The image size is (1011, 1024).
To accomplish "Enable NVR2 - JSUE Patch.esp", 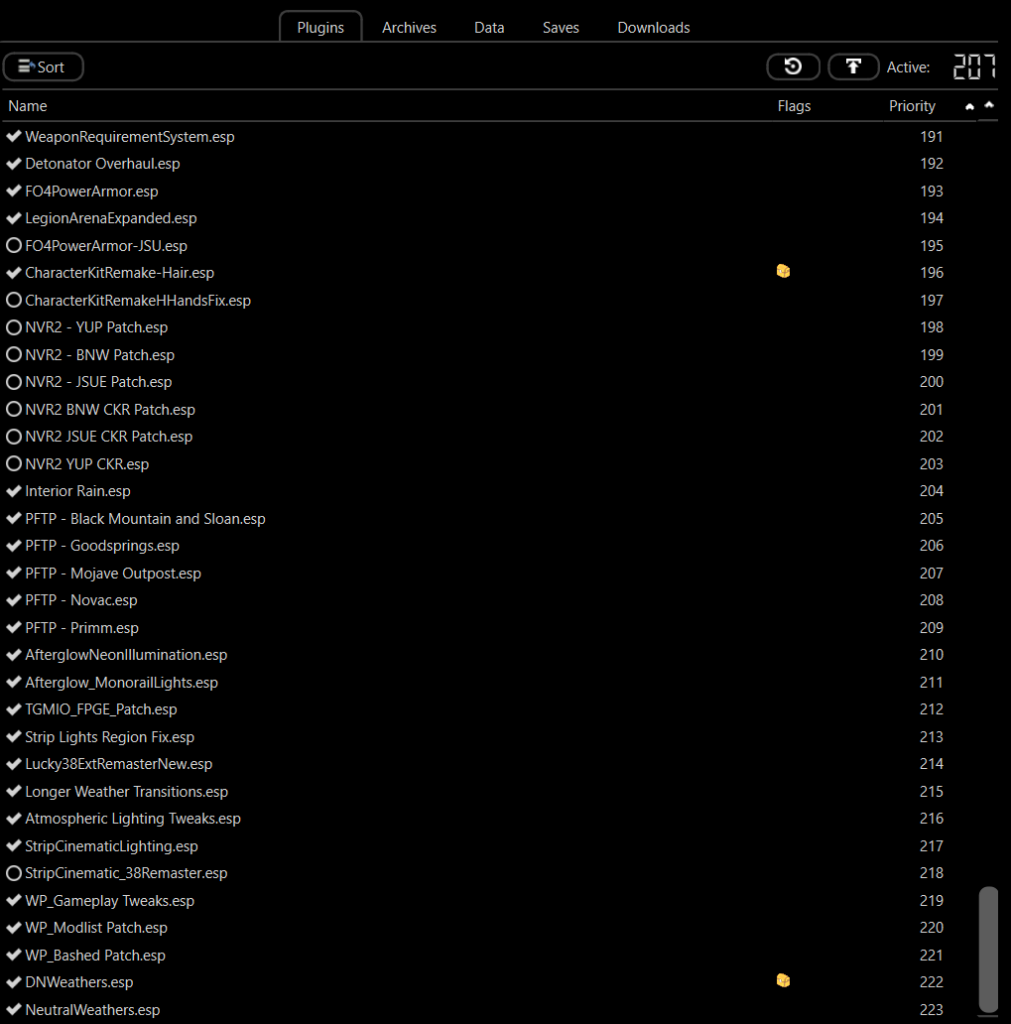I will [x=14, y=382].
